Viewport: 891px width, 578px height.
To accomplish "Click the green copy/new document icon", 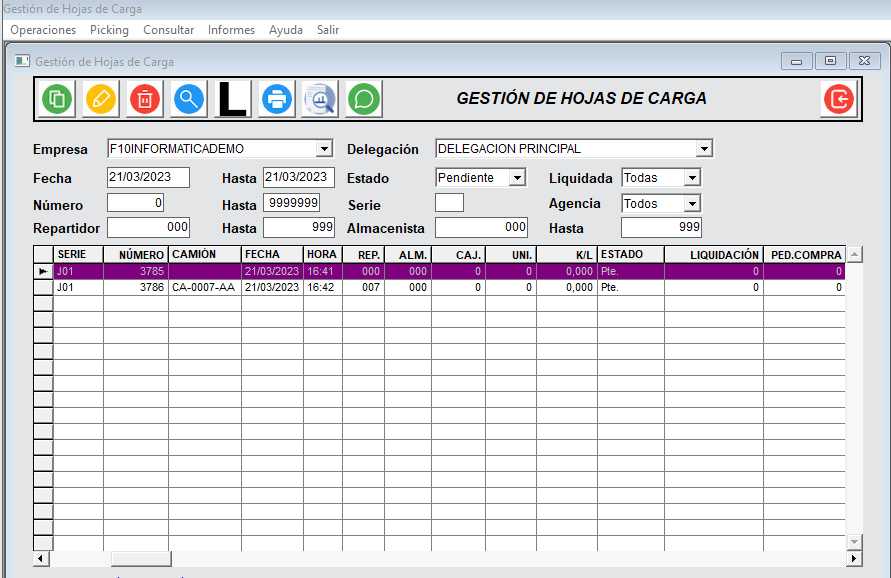I will pyautogui.click(x=57, y=99).
